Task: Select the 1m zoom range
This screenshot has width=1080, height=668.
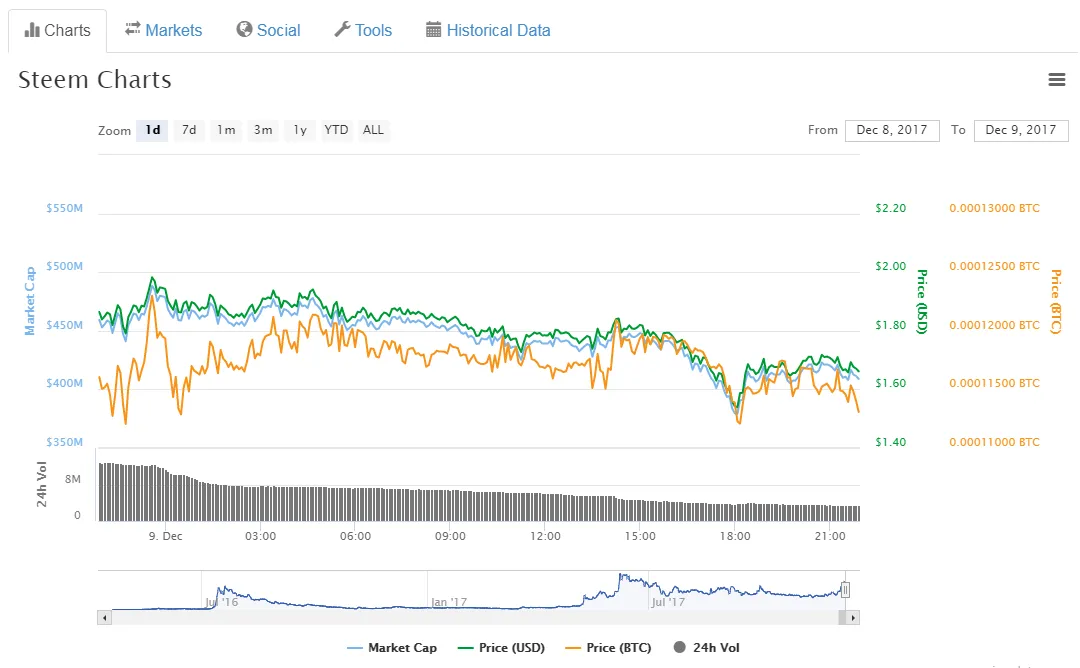Action: pos(226,130)
